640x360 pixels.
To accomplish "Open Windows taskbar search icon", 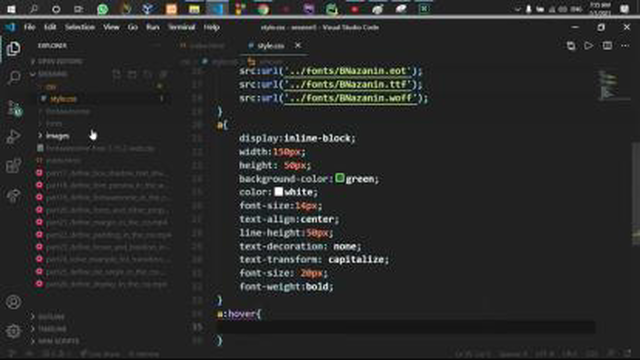I will tap(33, 9).
